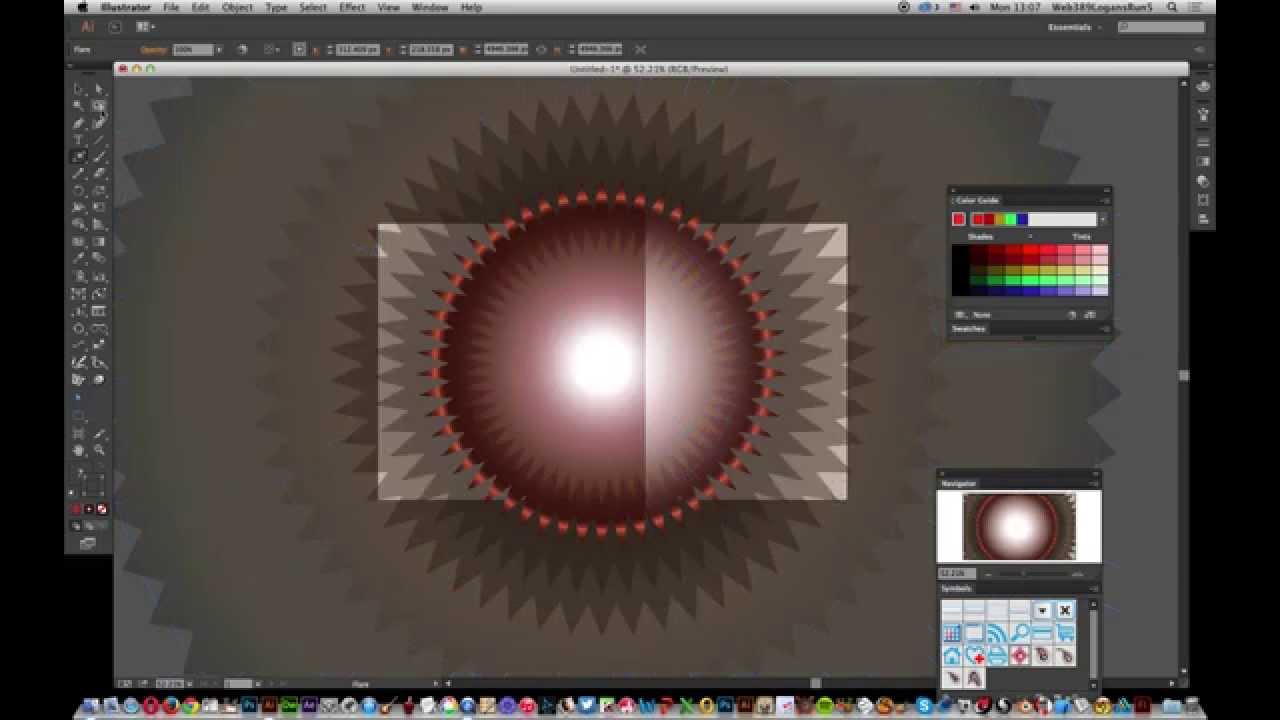Viewport: 1280px width, 720px height.
Task: Open the Opacity value dropdown arrow
Action: click(219, 49)
